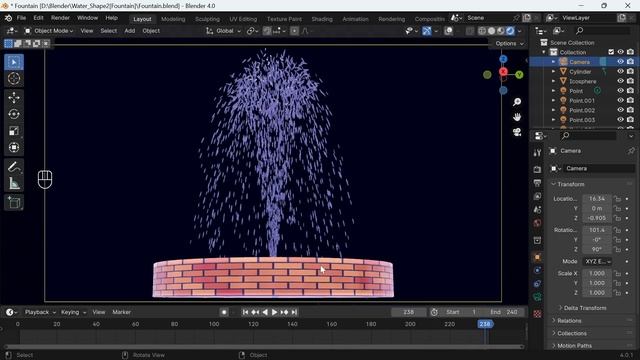Play the animation in reverse

[x=265, y=312]
